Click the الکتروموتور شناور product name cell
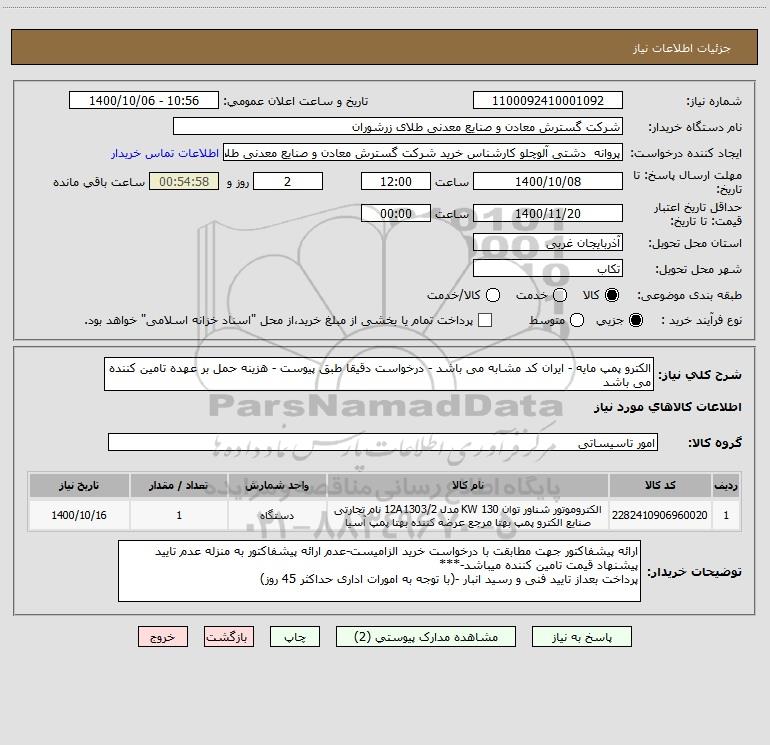Viewport: 770px width, 745px height. point(468,515)
